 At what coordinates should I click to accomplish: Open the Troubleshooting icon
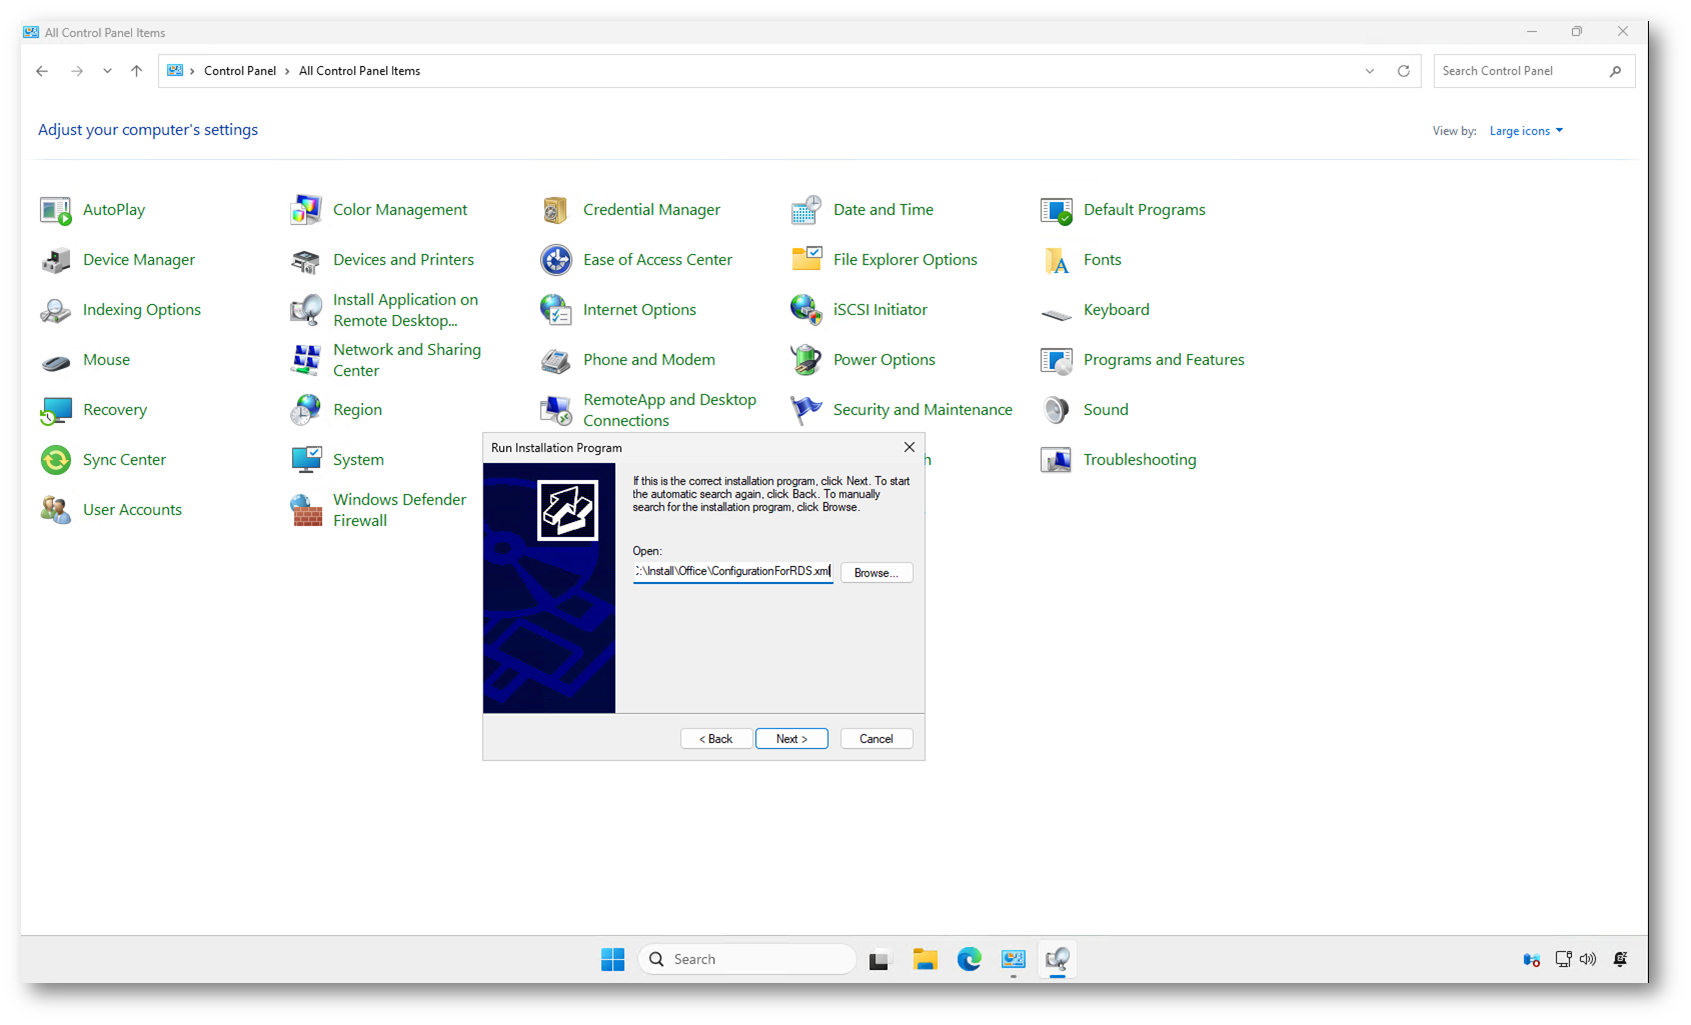pyautogui.click(x=1056, y=460)
